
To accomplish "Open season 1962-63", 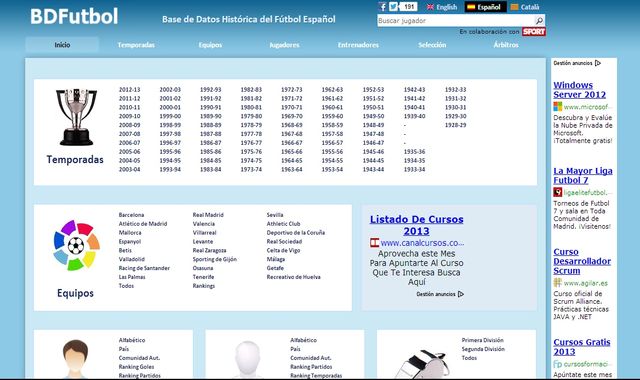I will click(332, 90).
